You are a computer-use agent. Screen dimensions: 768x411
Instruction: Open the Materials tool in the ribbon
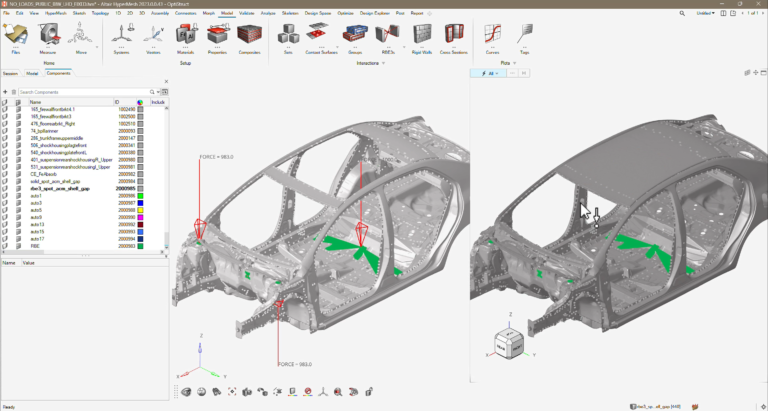pyautogui.click(x=185, y=34)
